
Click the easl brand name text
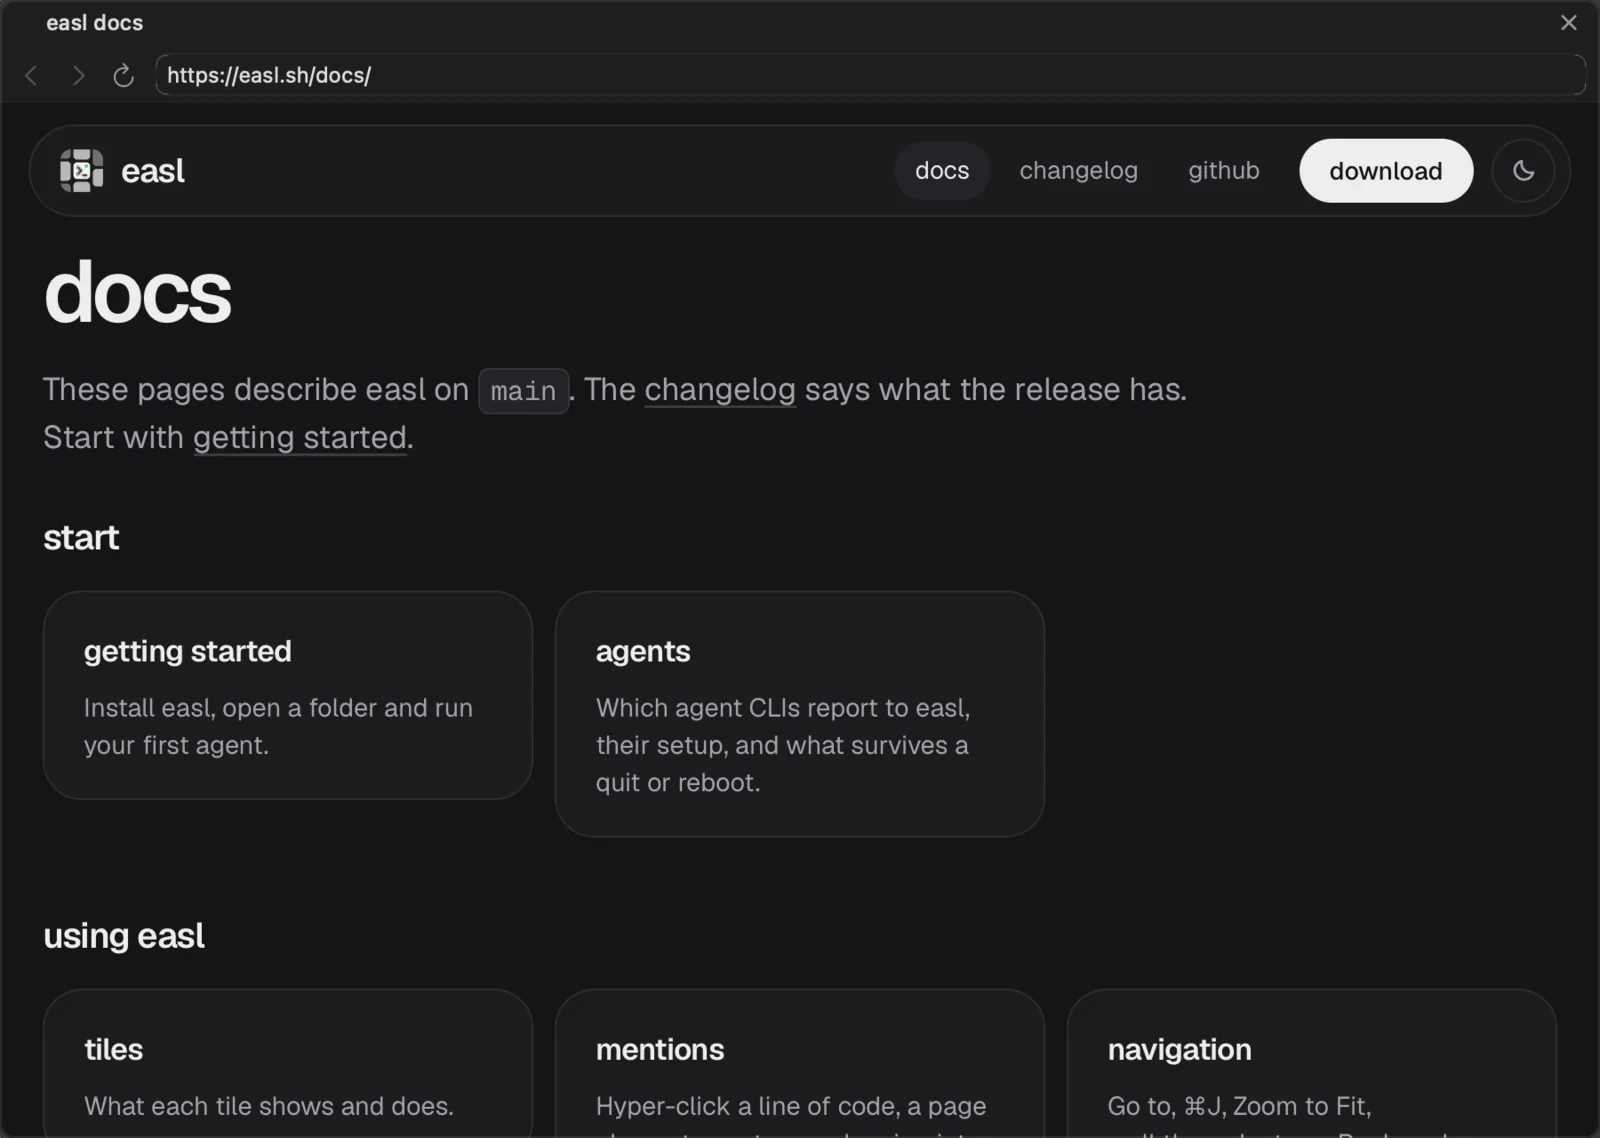click(153, 171)
